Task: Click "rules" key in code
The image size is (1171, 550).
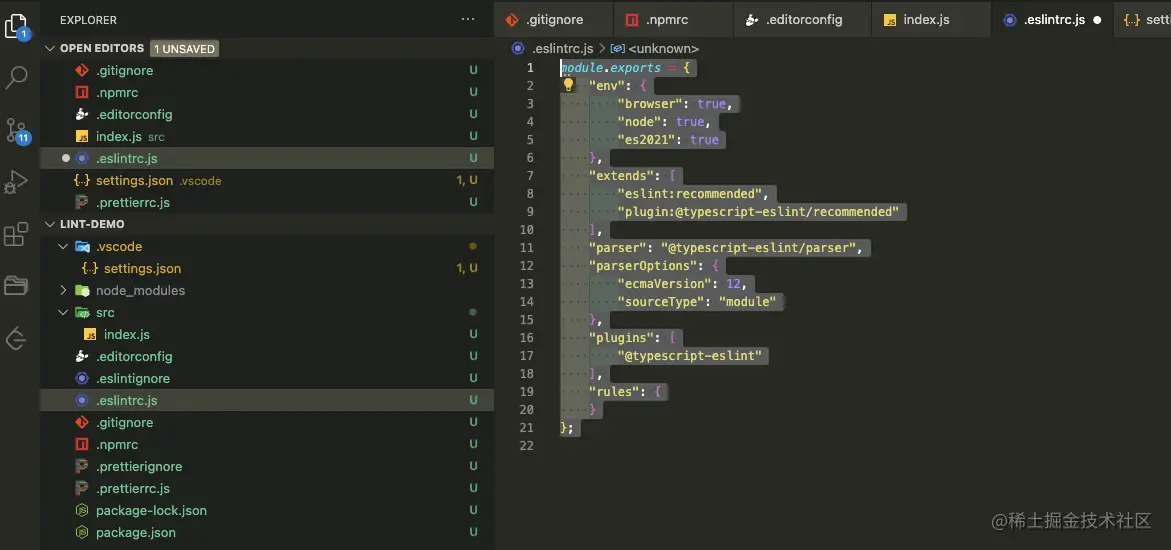Action: [x=614, y=392]
